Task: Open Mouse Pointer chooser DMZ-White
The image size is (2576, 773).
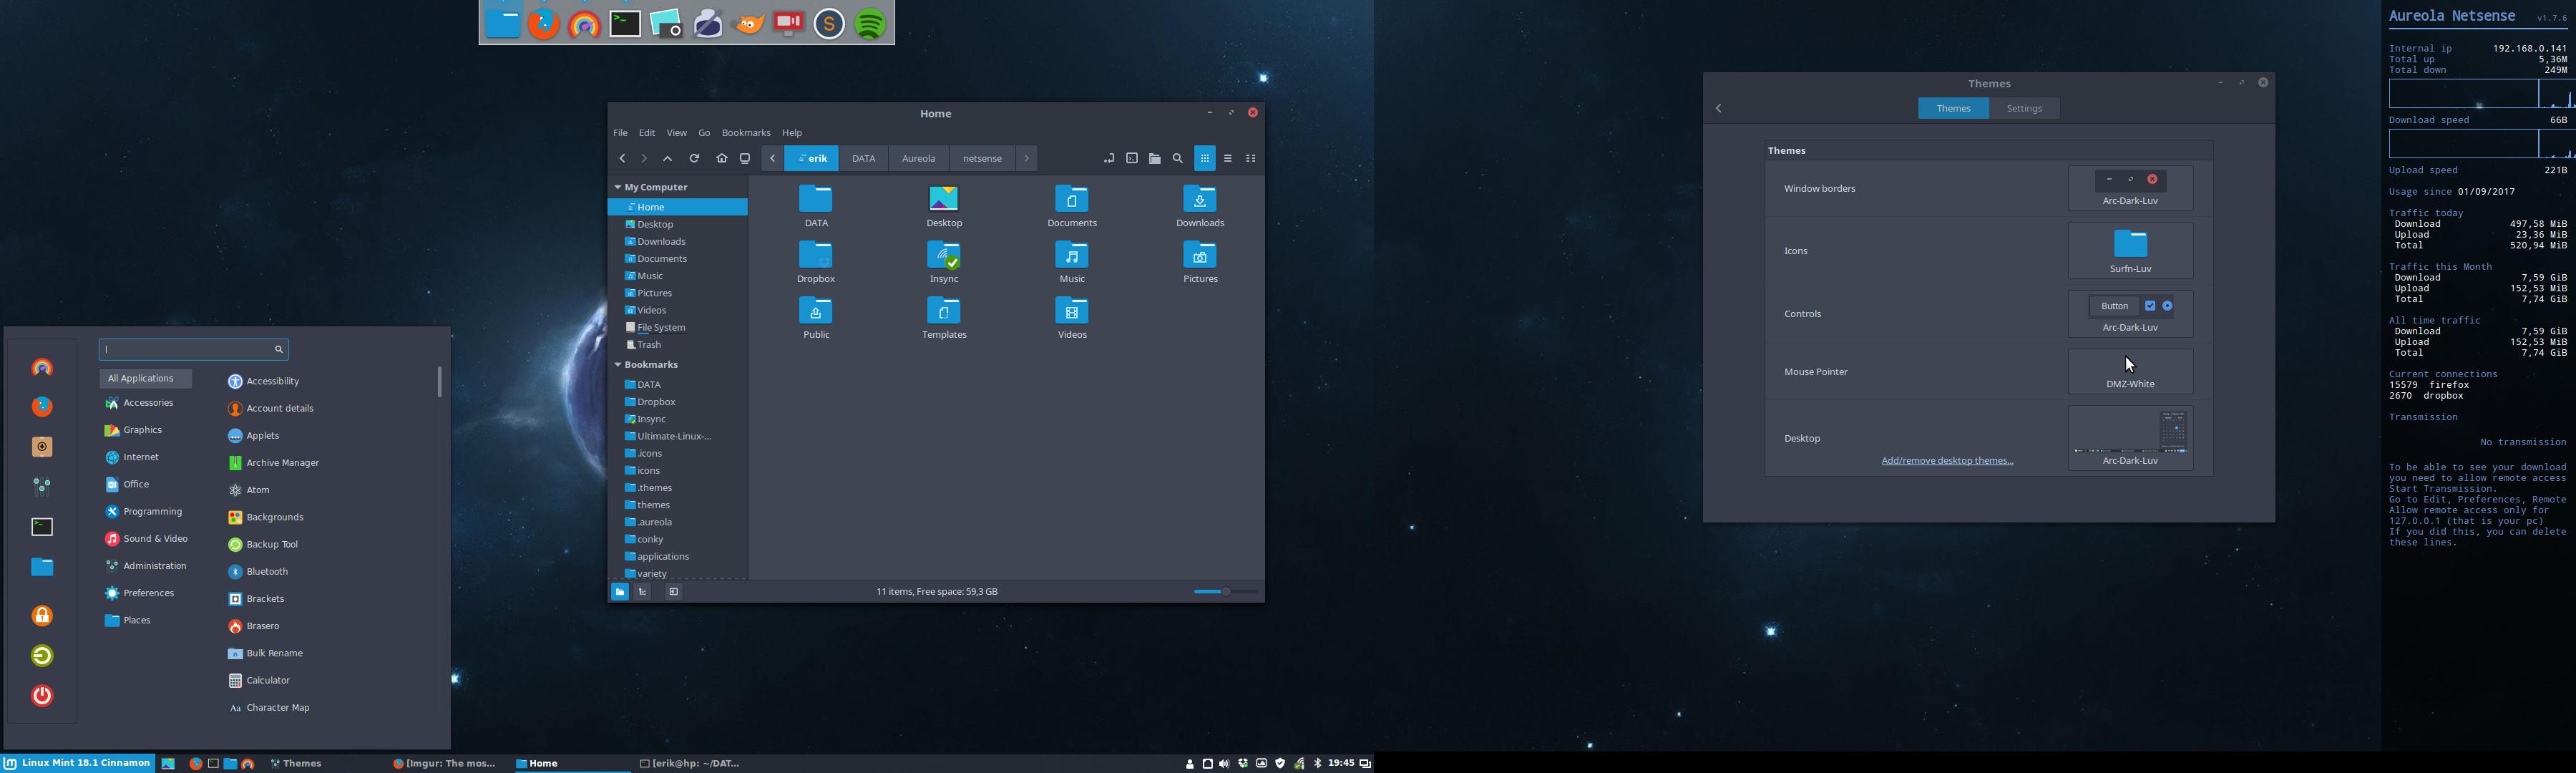Action: click(x=2130, y=372)
